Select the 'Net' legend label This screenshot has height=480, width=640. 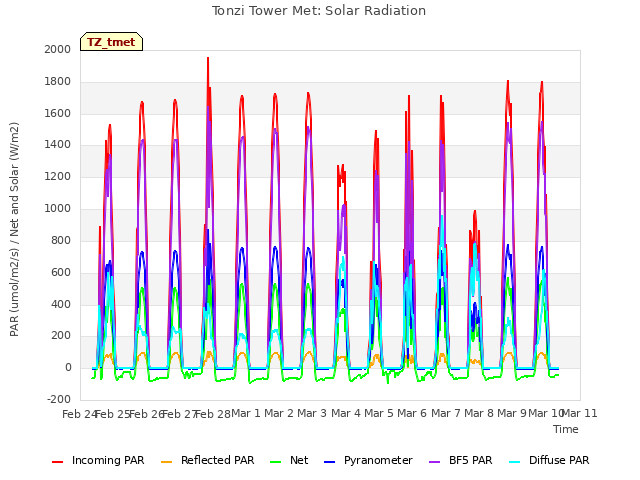tap(299, 460)
